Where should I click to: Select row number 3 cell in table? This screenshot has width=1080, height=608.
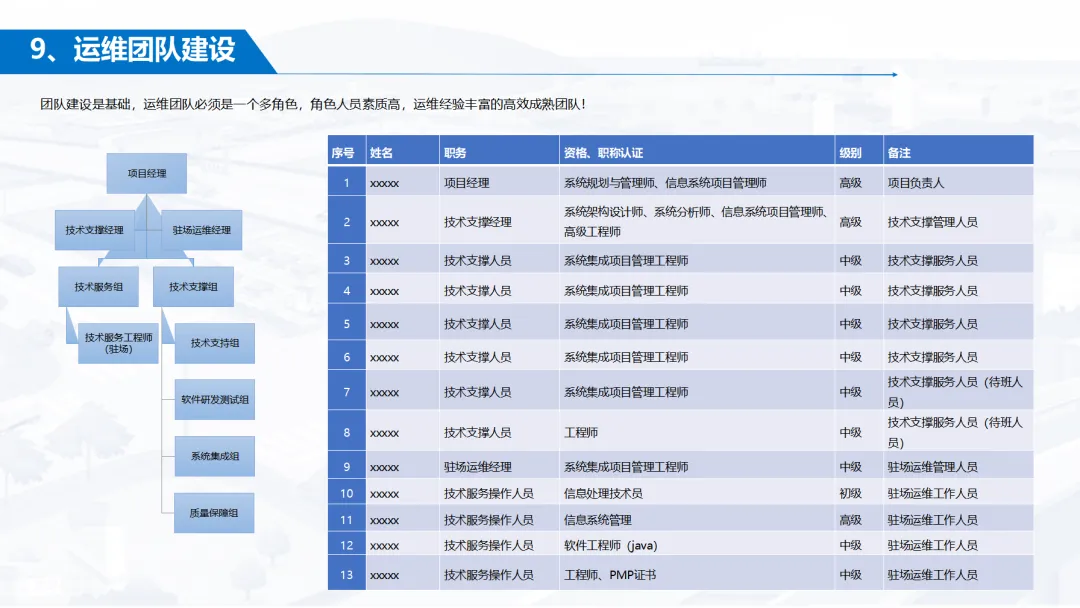pos(347,260)
